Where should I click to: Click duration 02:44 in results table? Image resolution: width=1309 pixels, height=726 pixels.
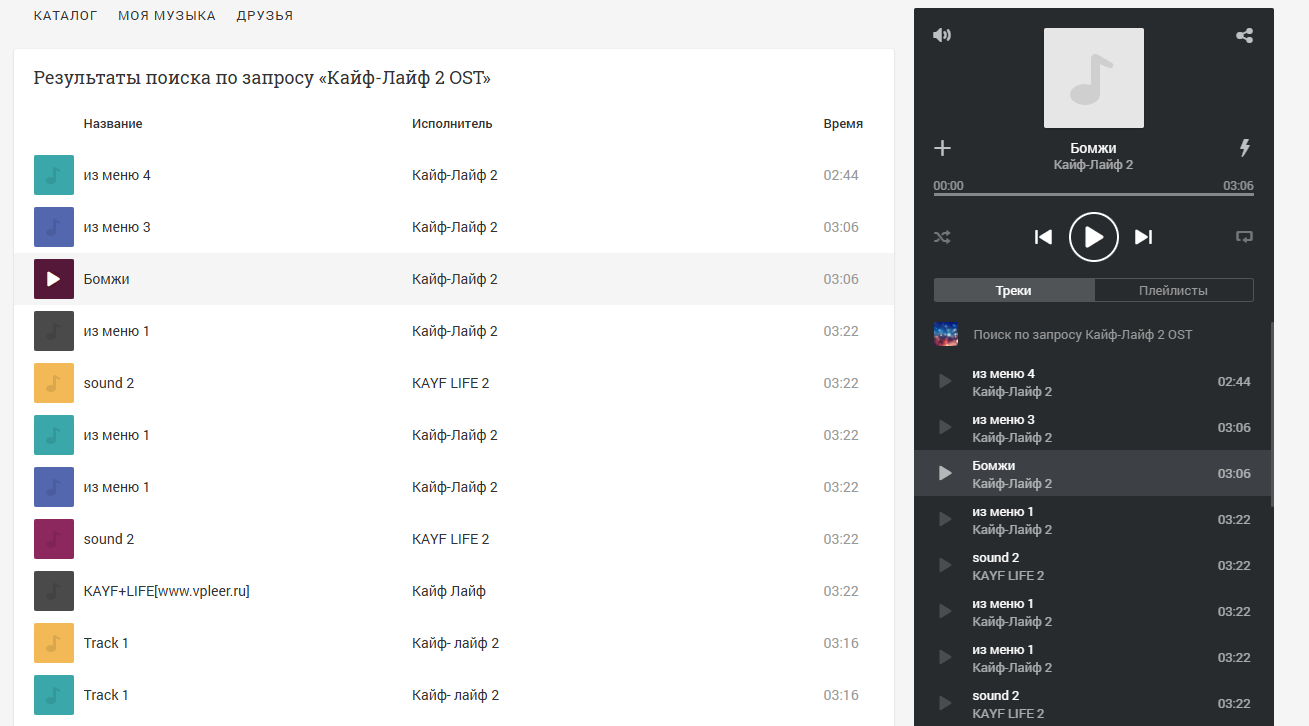(x=841, y=175)
